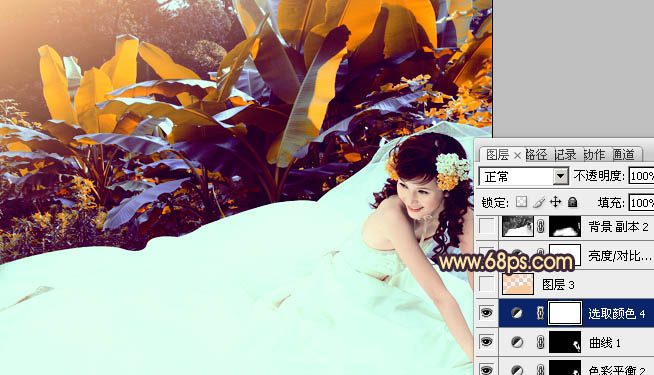Click the 曲线 1 adjustment icon
Image resolution: width=654 pixels, height=375 pixels.
coord(517,342)
